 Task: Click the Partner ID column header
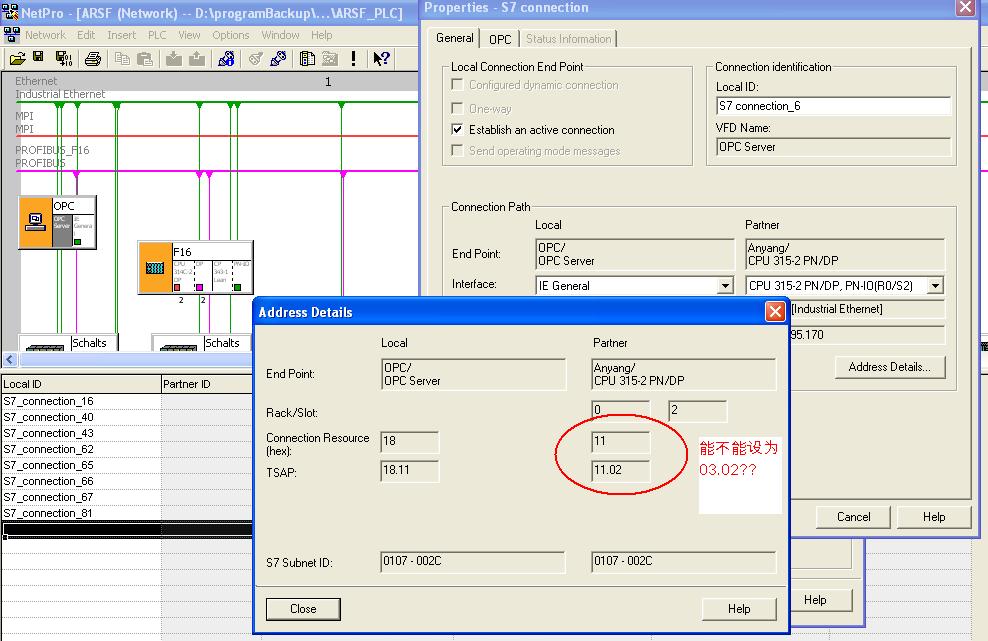207,384
